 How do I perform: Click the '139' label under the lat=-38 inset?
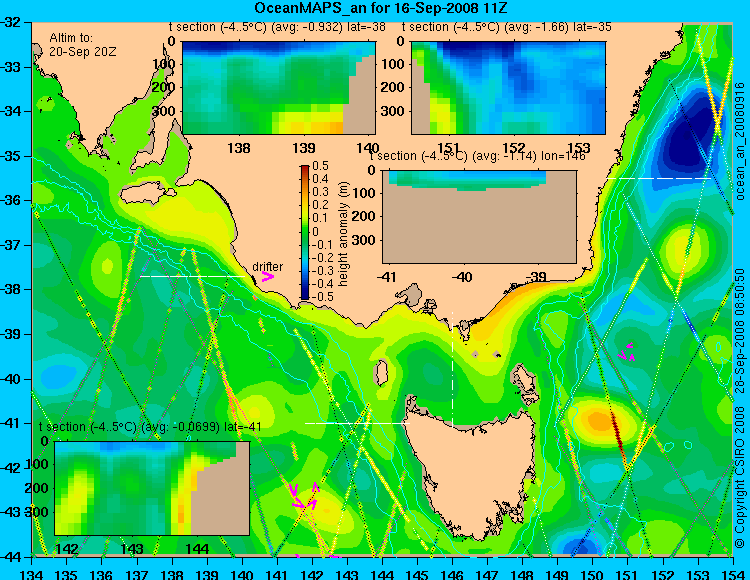point(304,148)
